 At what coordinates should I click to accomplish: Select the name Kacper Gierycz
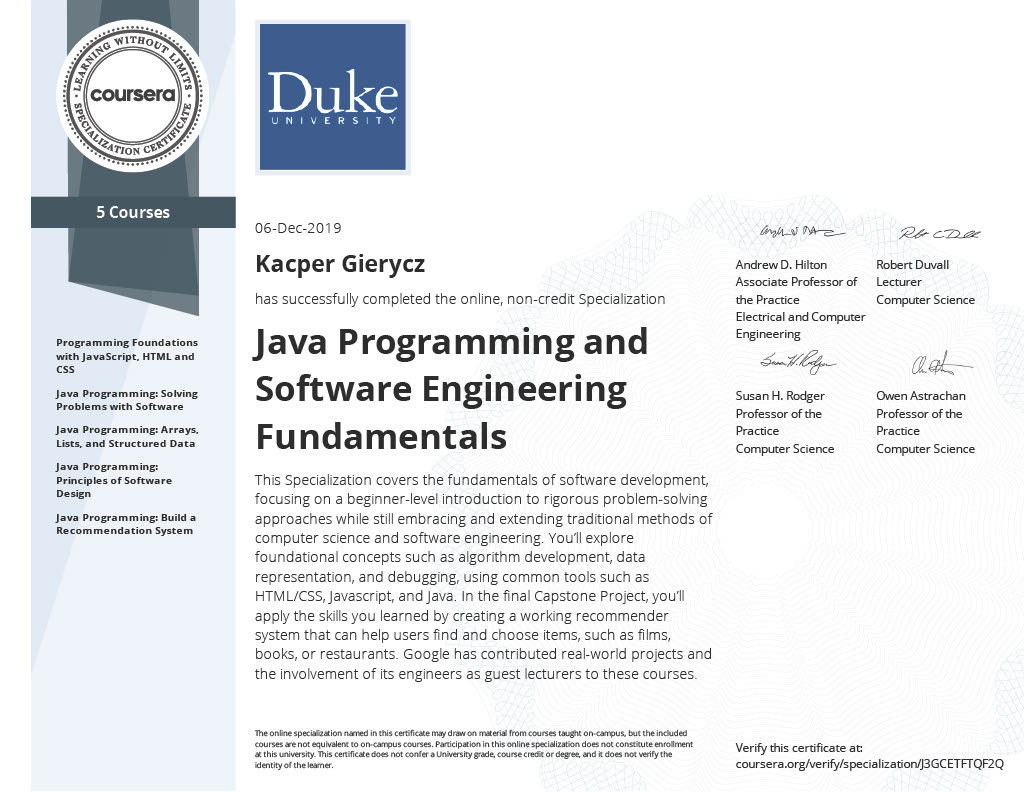click(x=340, y=264)
